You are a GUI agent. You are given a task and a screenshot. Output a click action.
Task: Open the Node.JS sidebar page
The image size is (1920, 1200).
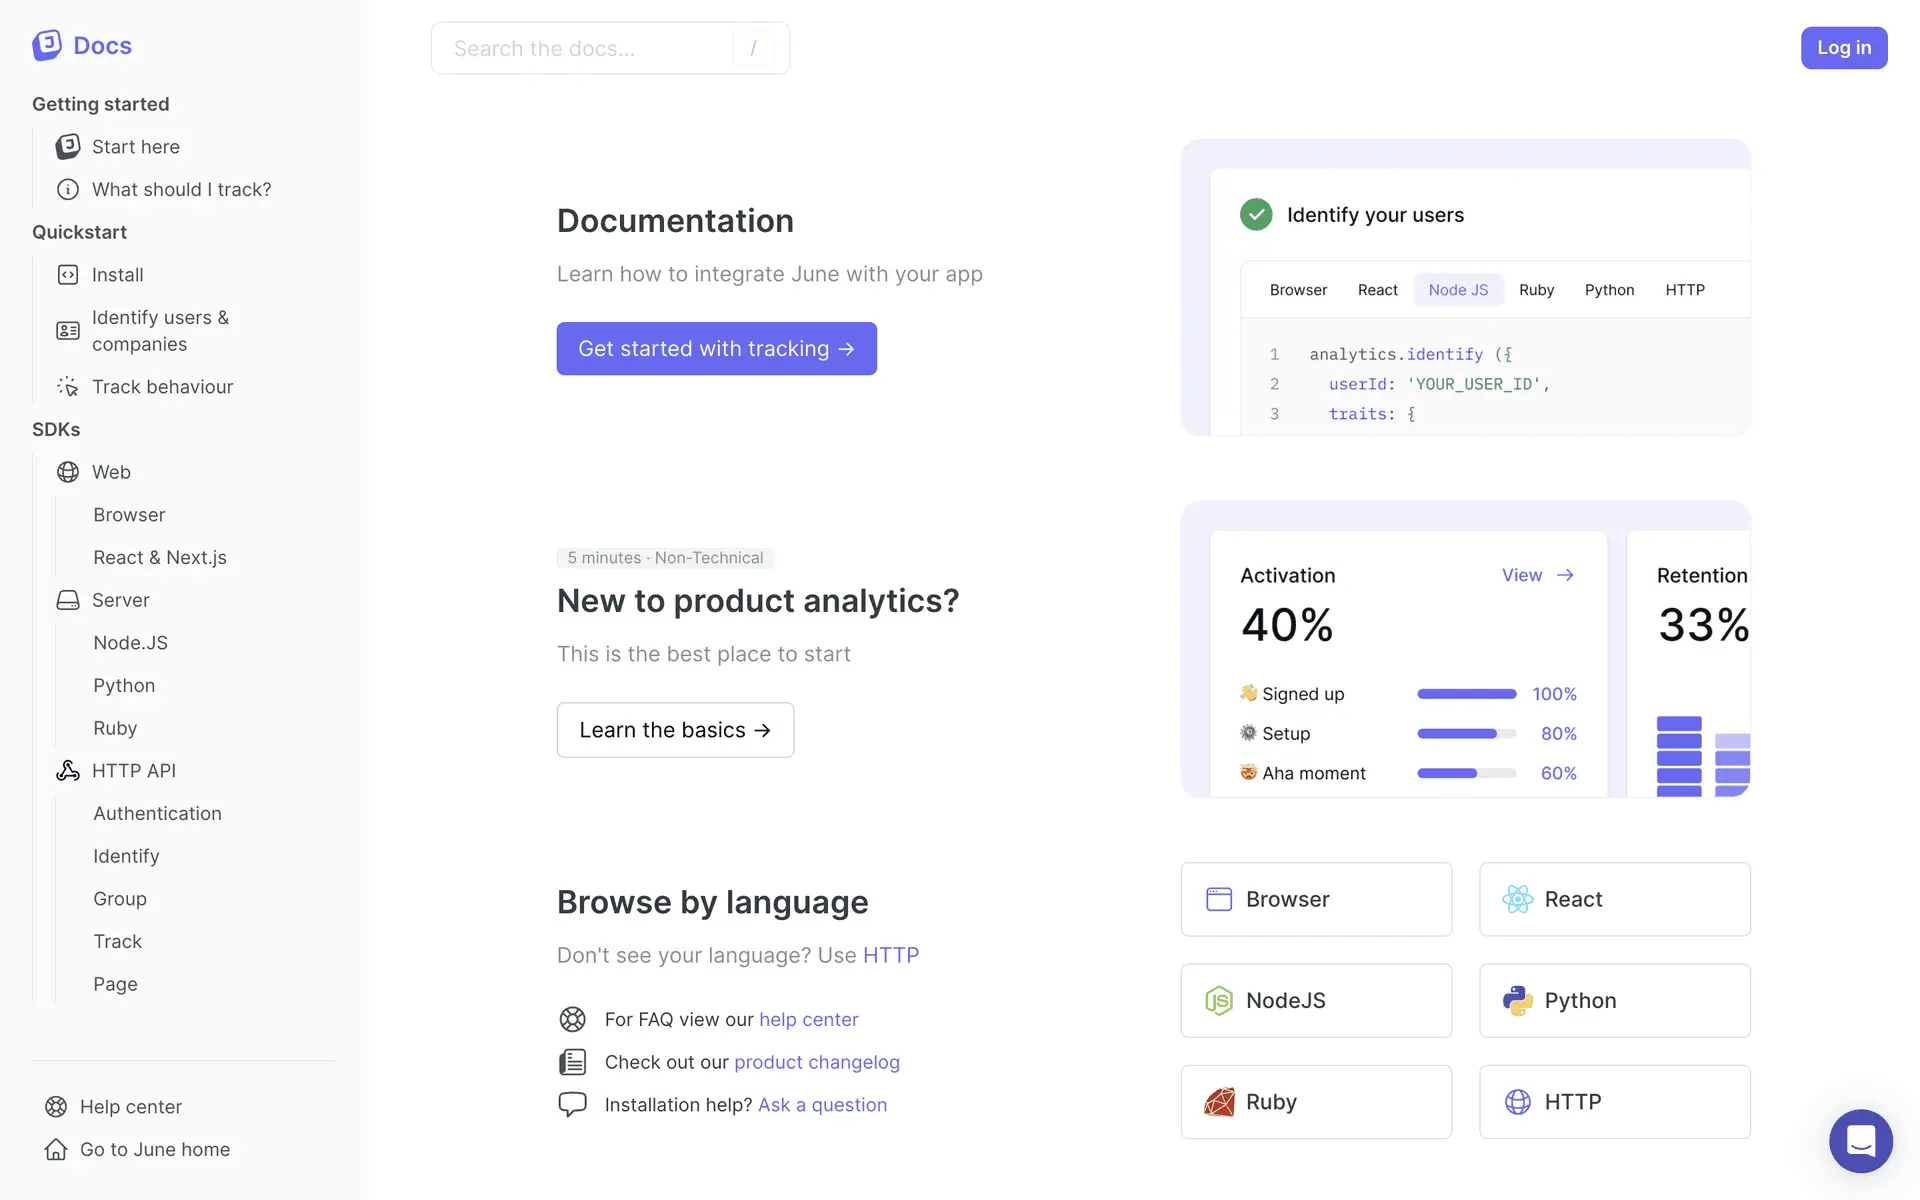[130, 643]
